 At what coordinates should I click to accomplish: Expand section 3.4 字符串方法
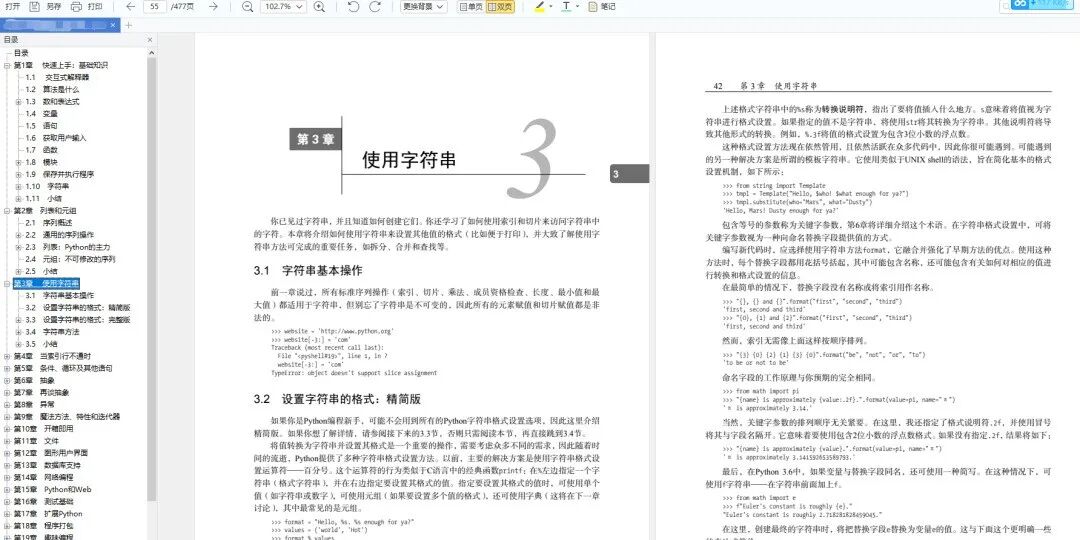tap(19, 332)
